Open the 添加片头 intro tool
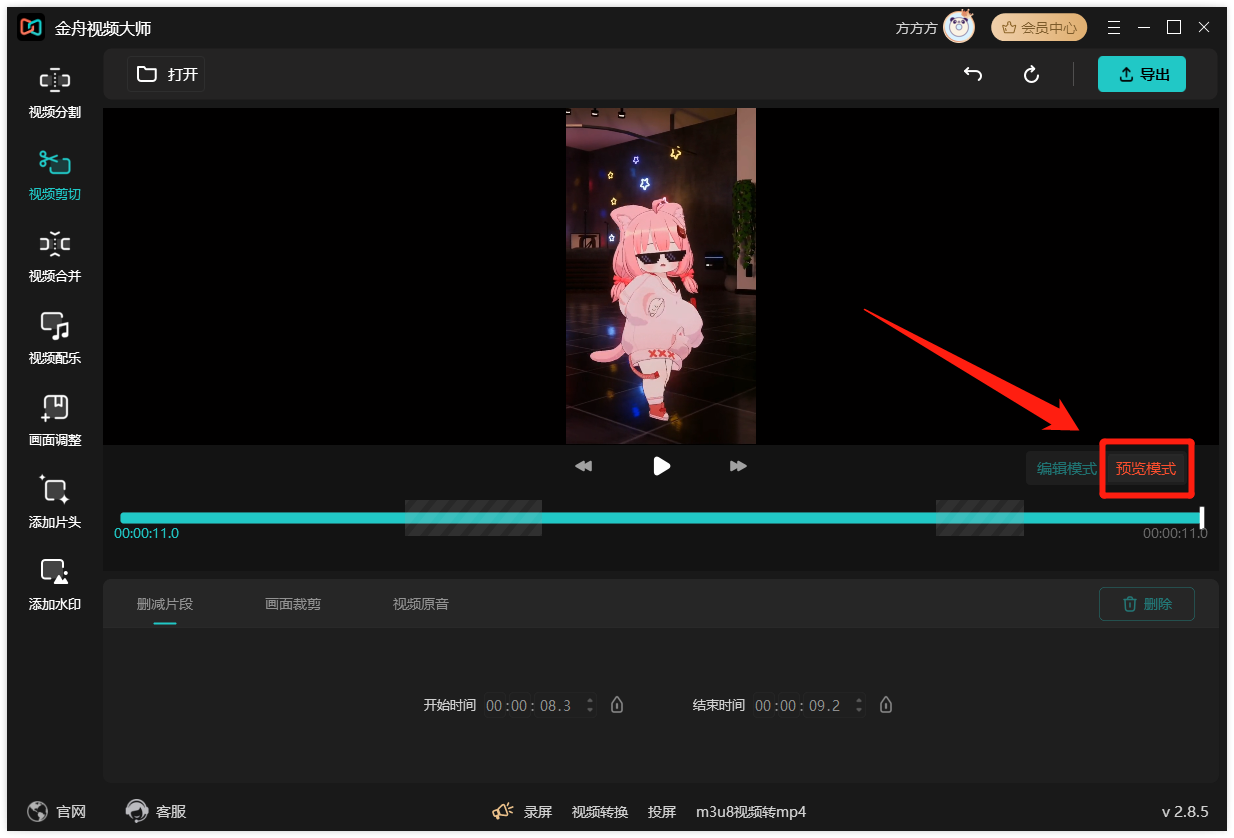This screenshot has width=1234, height=838. click(54, 503)
